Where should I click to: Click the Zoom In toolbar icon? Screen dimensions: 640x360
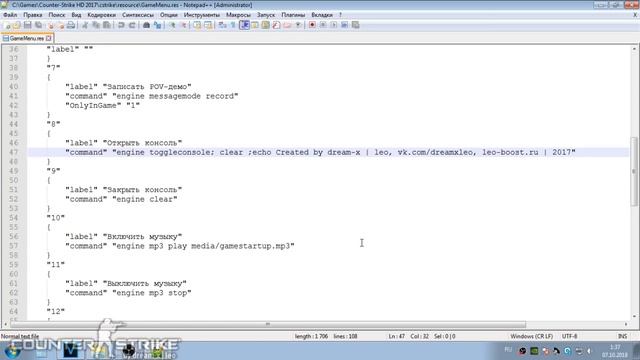coord(172,25)
